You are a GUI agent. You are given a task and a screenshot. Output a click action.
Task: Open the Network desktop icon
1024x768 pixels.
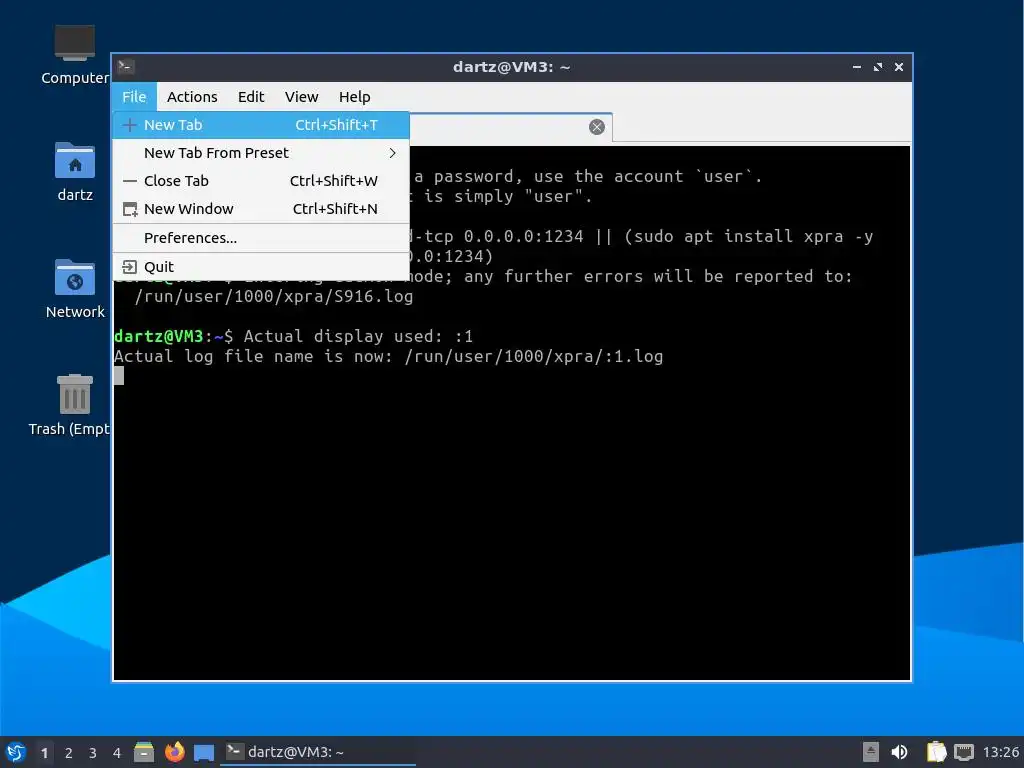74,289
